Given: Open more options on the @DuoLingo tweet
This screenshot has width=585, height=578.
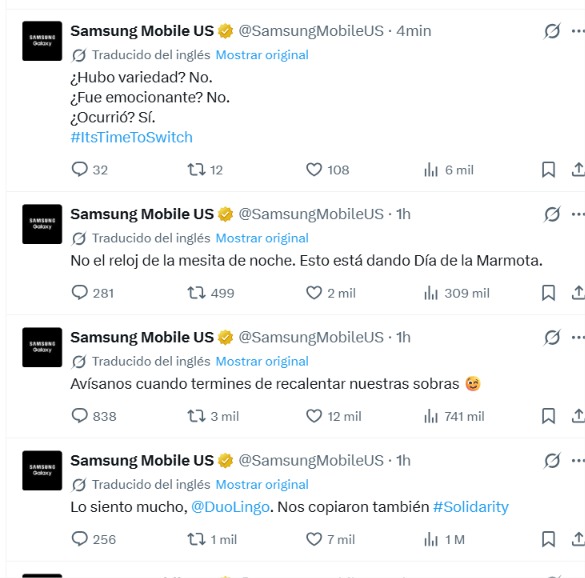Looking at the screenshot, I should (x=578, y=460).
